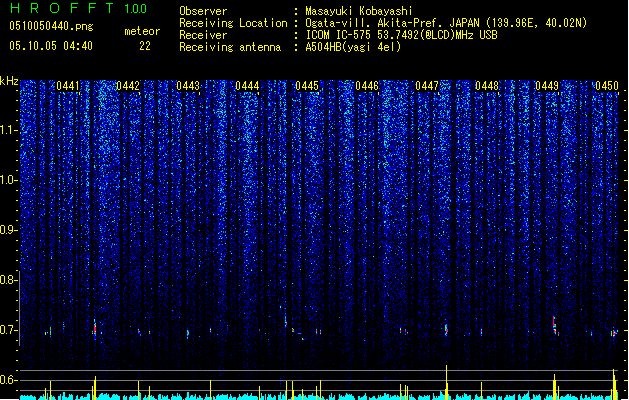The image size is (629, 400).
Task: Click the 0447 time marker
Action: pos(427,86)
